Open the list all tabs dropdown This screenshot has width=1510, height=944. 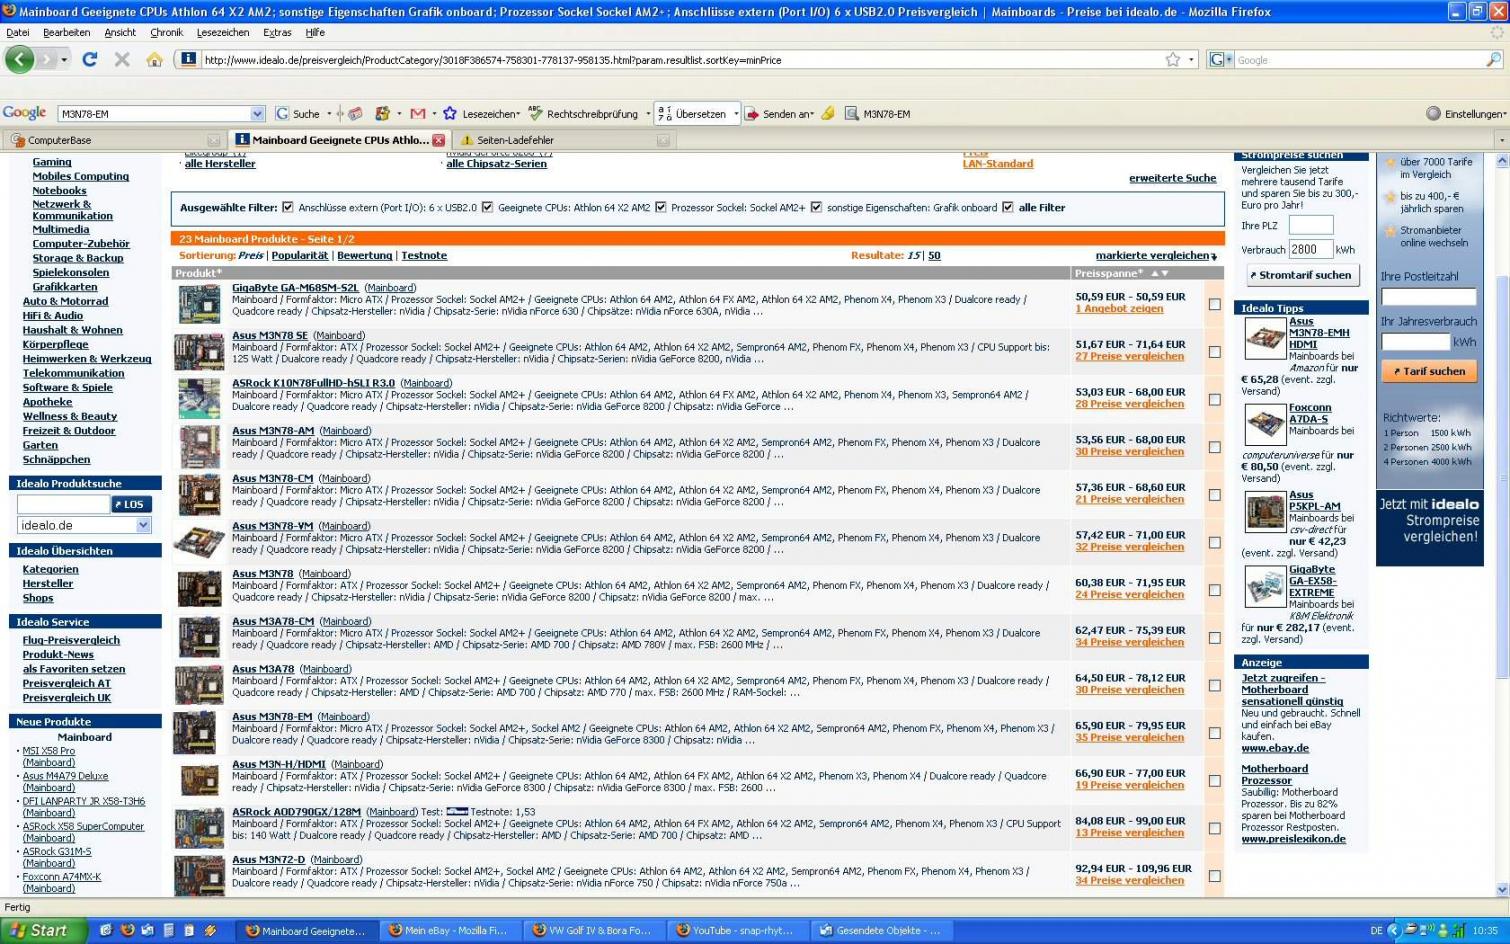1500,140
